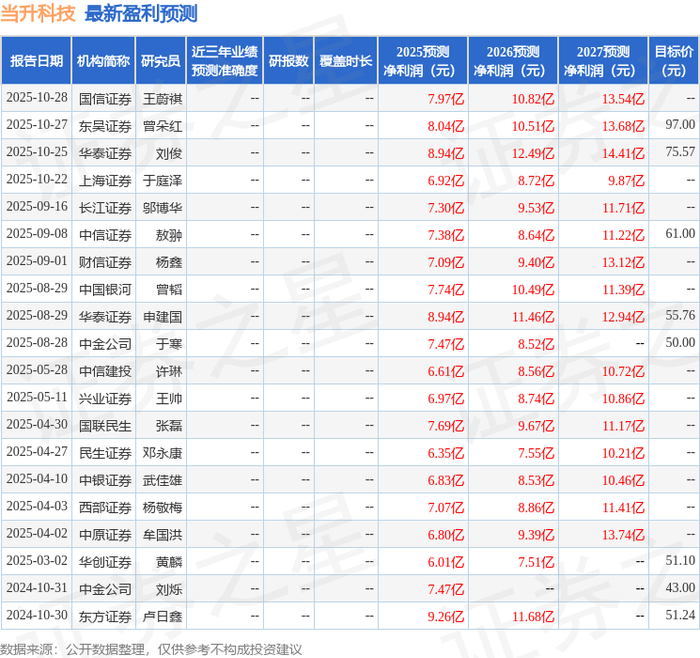Select the 2025预测净利润 column header
This screenshot has height=658, width=700.
pyautogui.click(x=423, y=61)
